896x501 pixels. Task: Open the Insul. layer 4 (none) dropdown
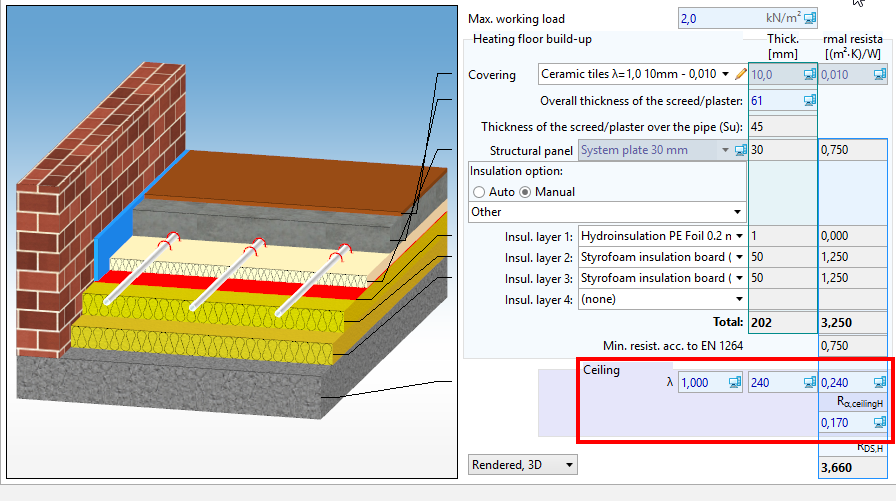point(739,299)
